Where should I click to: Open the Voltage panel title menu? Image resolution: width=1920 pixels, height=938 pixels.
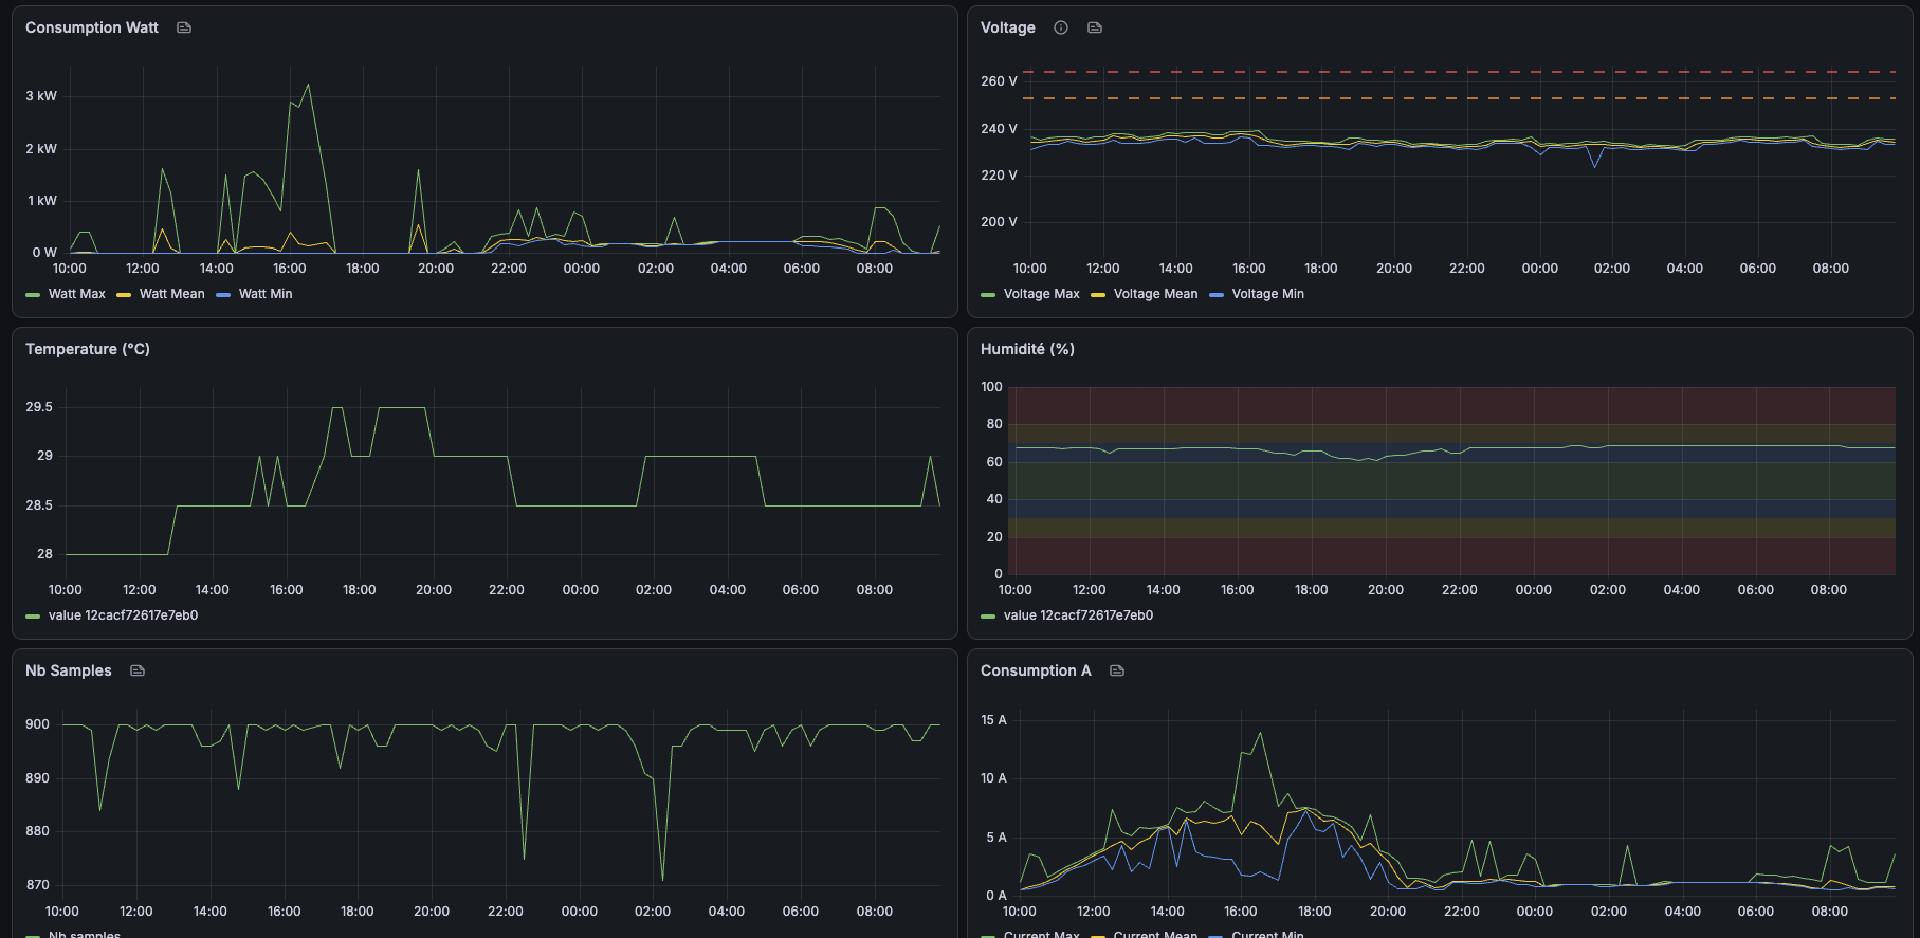1008,28
